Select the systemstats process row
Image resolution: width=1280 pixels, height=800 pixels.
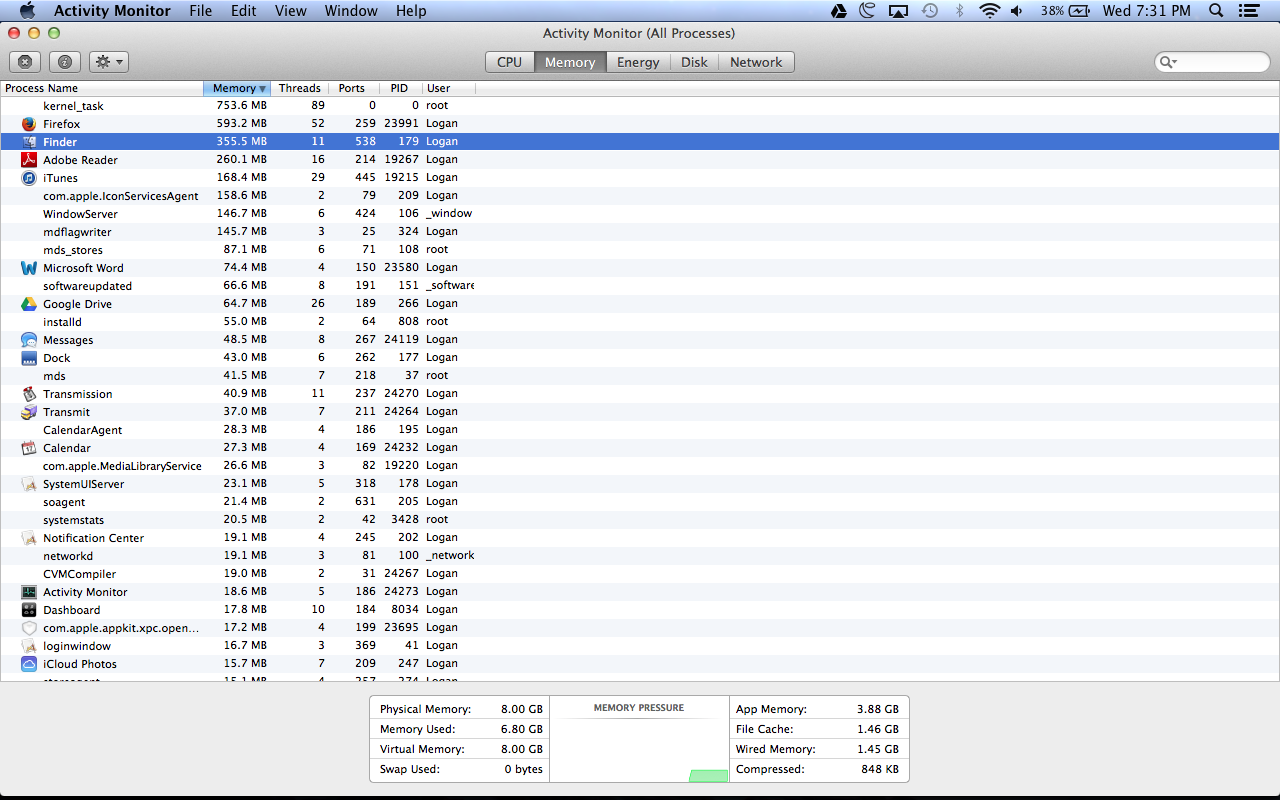[640, 520]
